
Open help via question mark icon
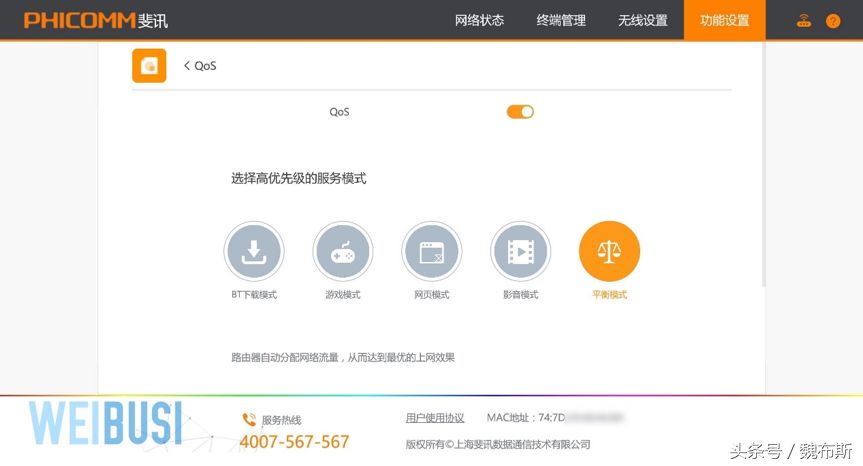pyautogui.click(x=833, y=21)
